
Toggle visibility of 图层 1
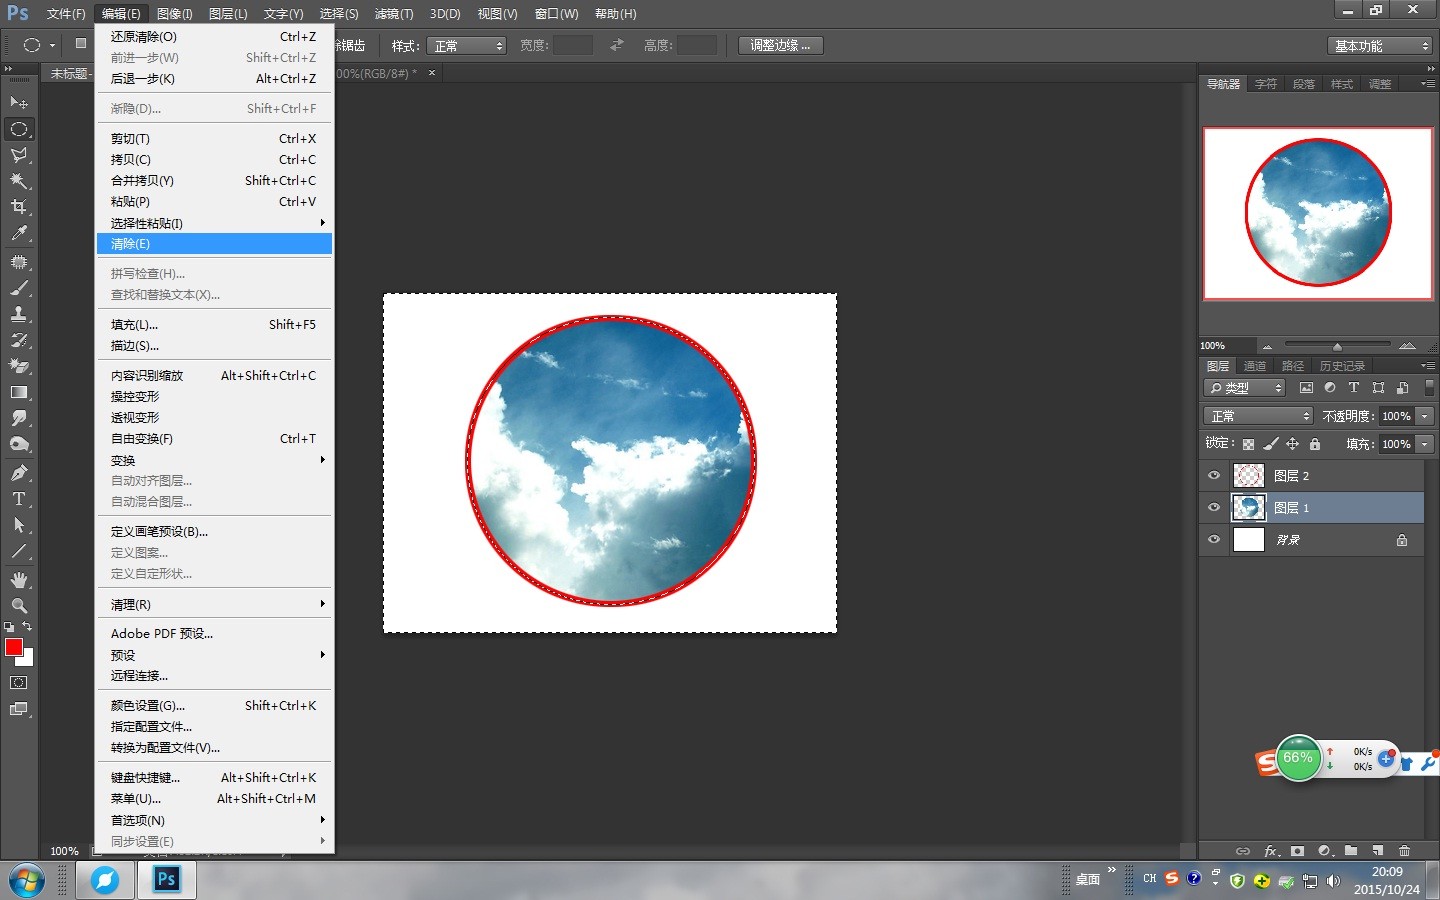[x=1214, y=508]
